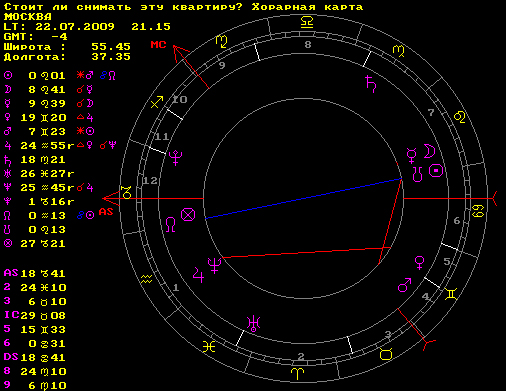Click the red MC label

(158, 44)
